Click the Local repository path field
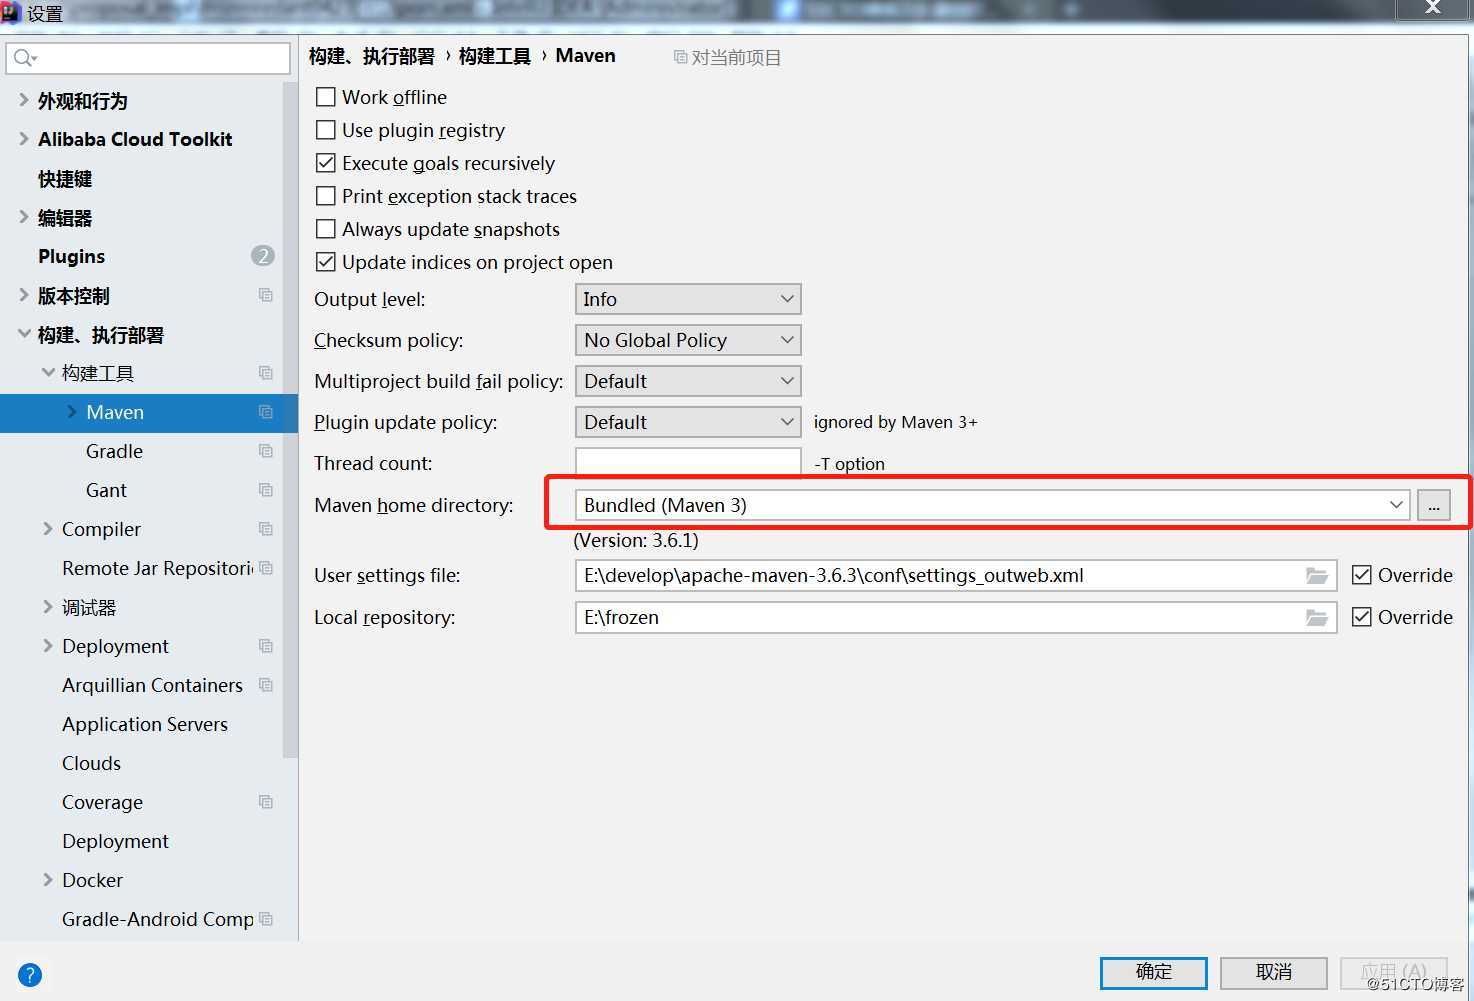 956,617
